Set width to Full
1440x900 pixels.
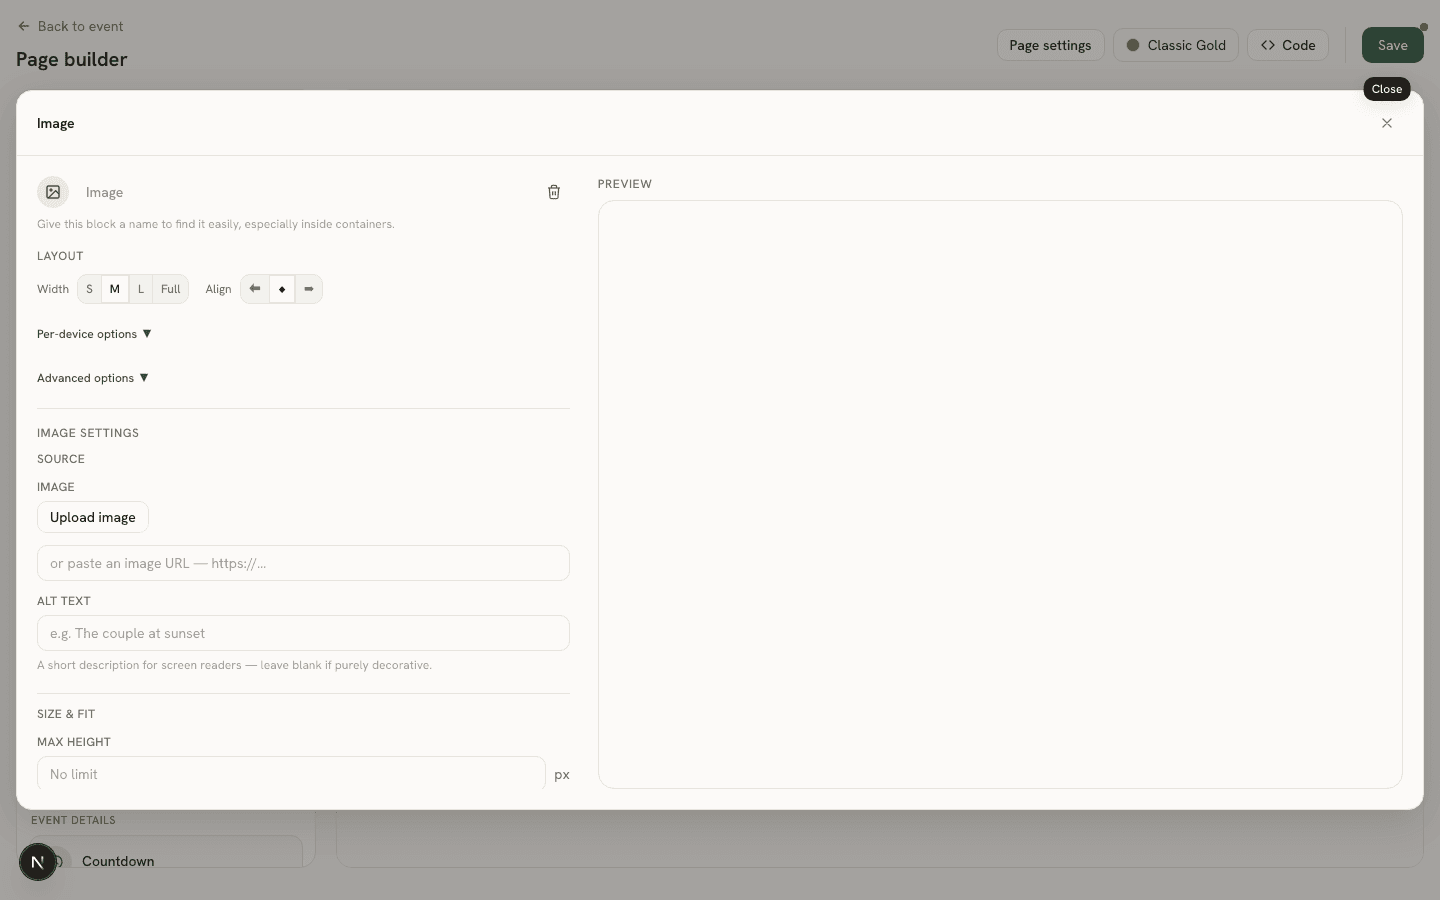[x=171, y=289]
